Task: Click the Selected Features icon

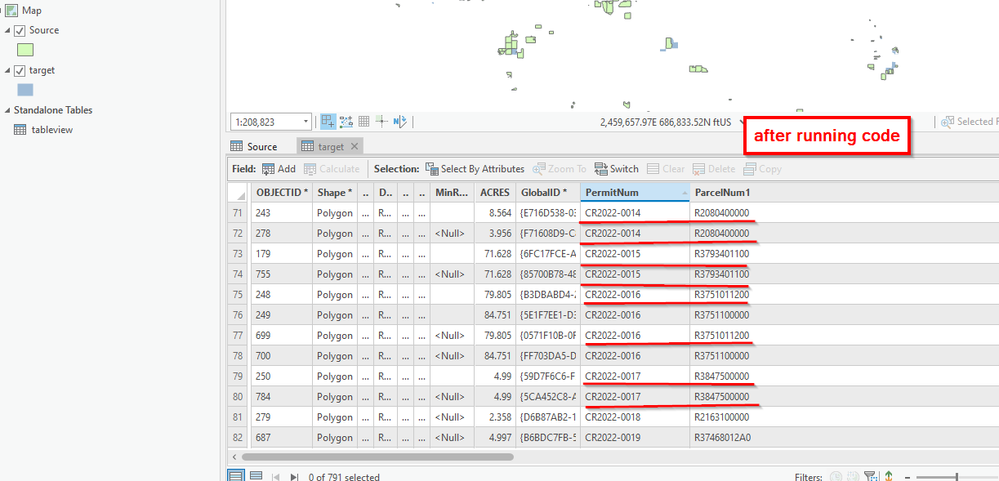Action: tap(948, 121)
